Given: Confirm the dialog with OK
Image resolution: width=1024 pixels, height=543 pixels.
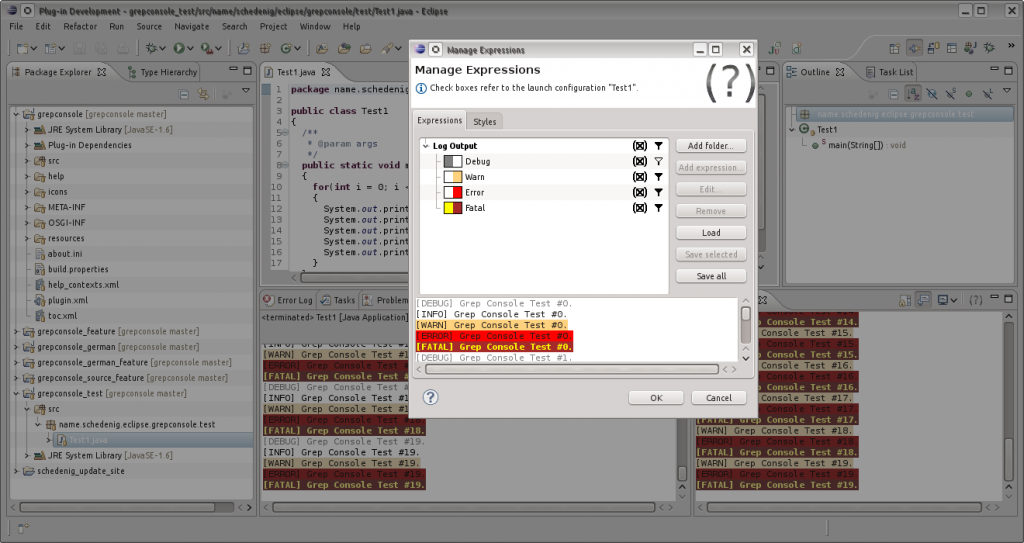Looking at the screenshot, I should click(656, 397).
